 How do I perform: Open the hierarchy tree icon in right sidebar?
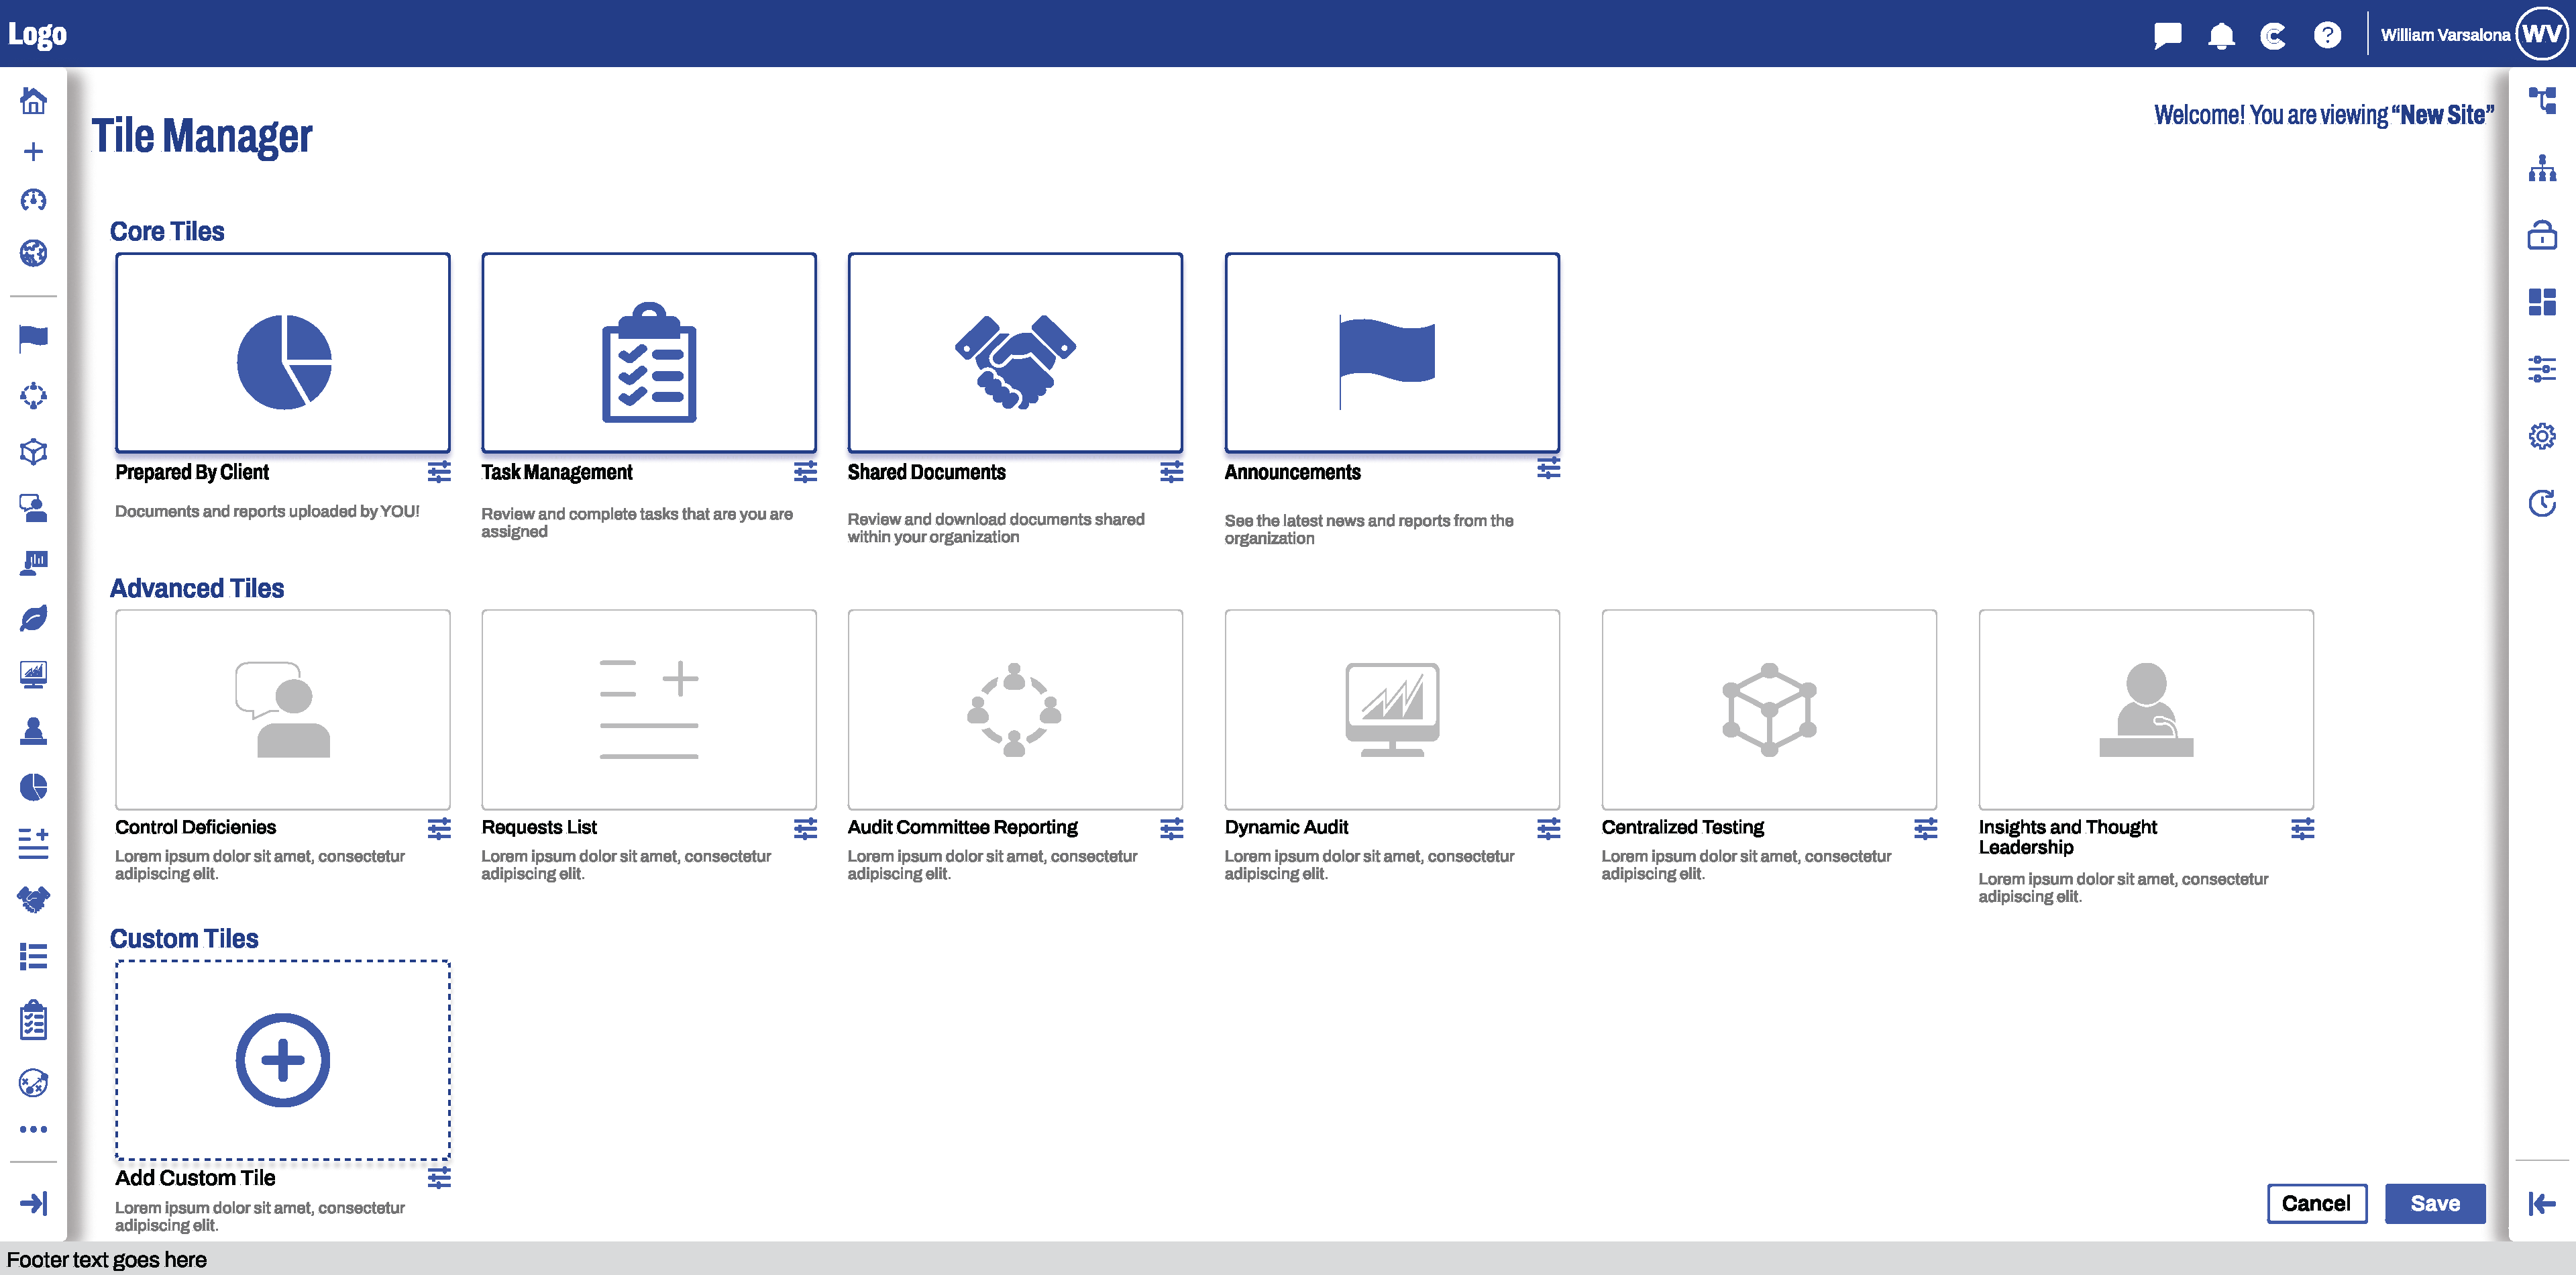pyautogui.click(x=2541, y=100)
